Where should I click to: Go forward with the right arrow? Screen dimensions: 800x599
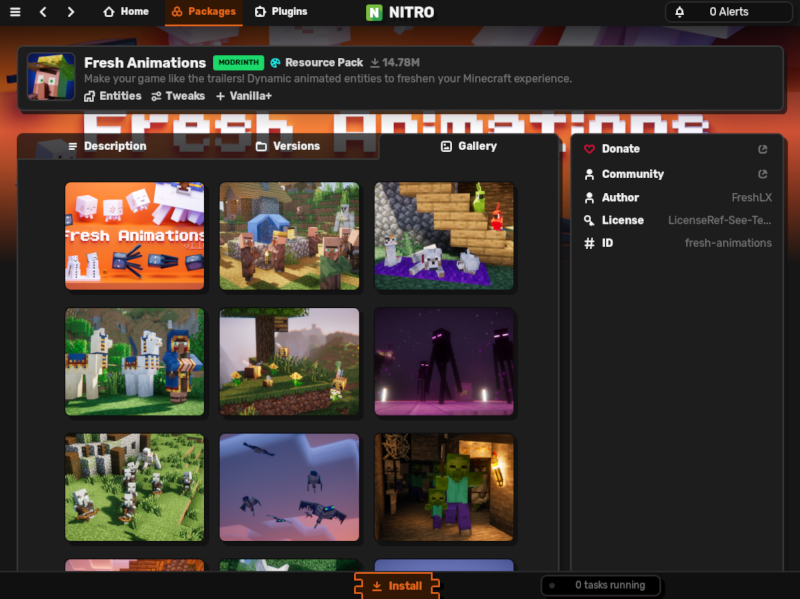[70, 12]
